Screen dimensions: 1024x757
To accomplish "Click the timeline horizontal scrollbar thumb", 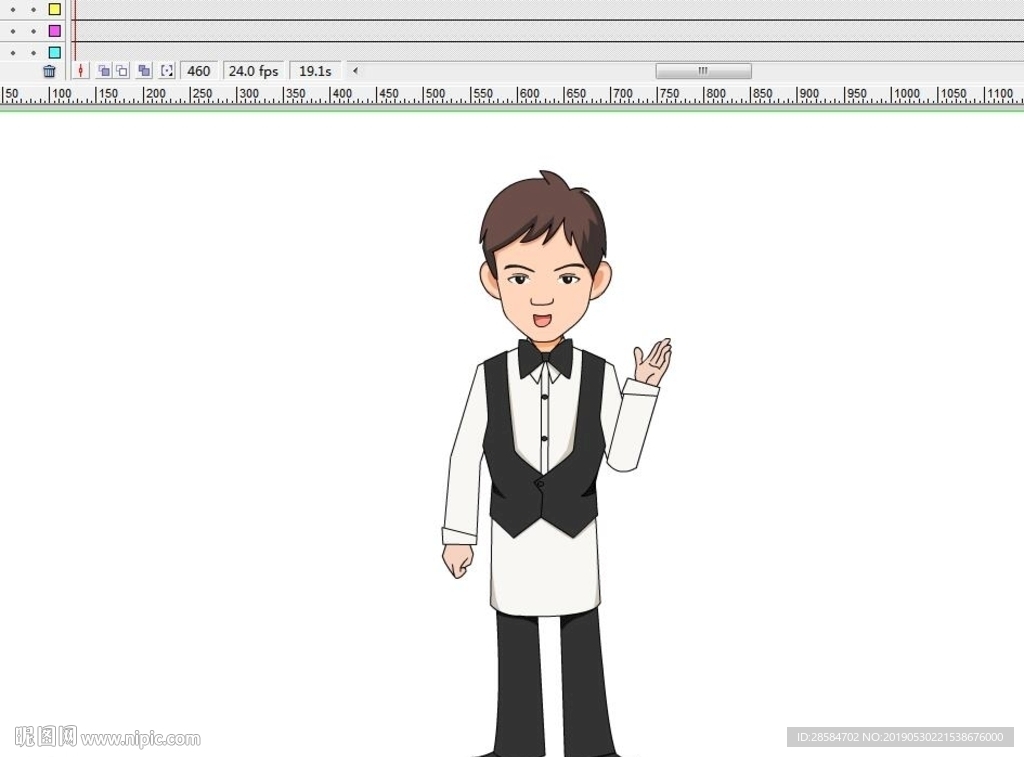I will point(703,71).
